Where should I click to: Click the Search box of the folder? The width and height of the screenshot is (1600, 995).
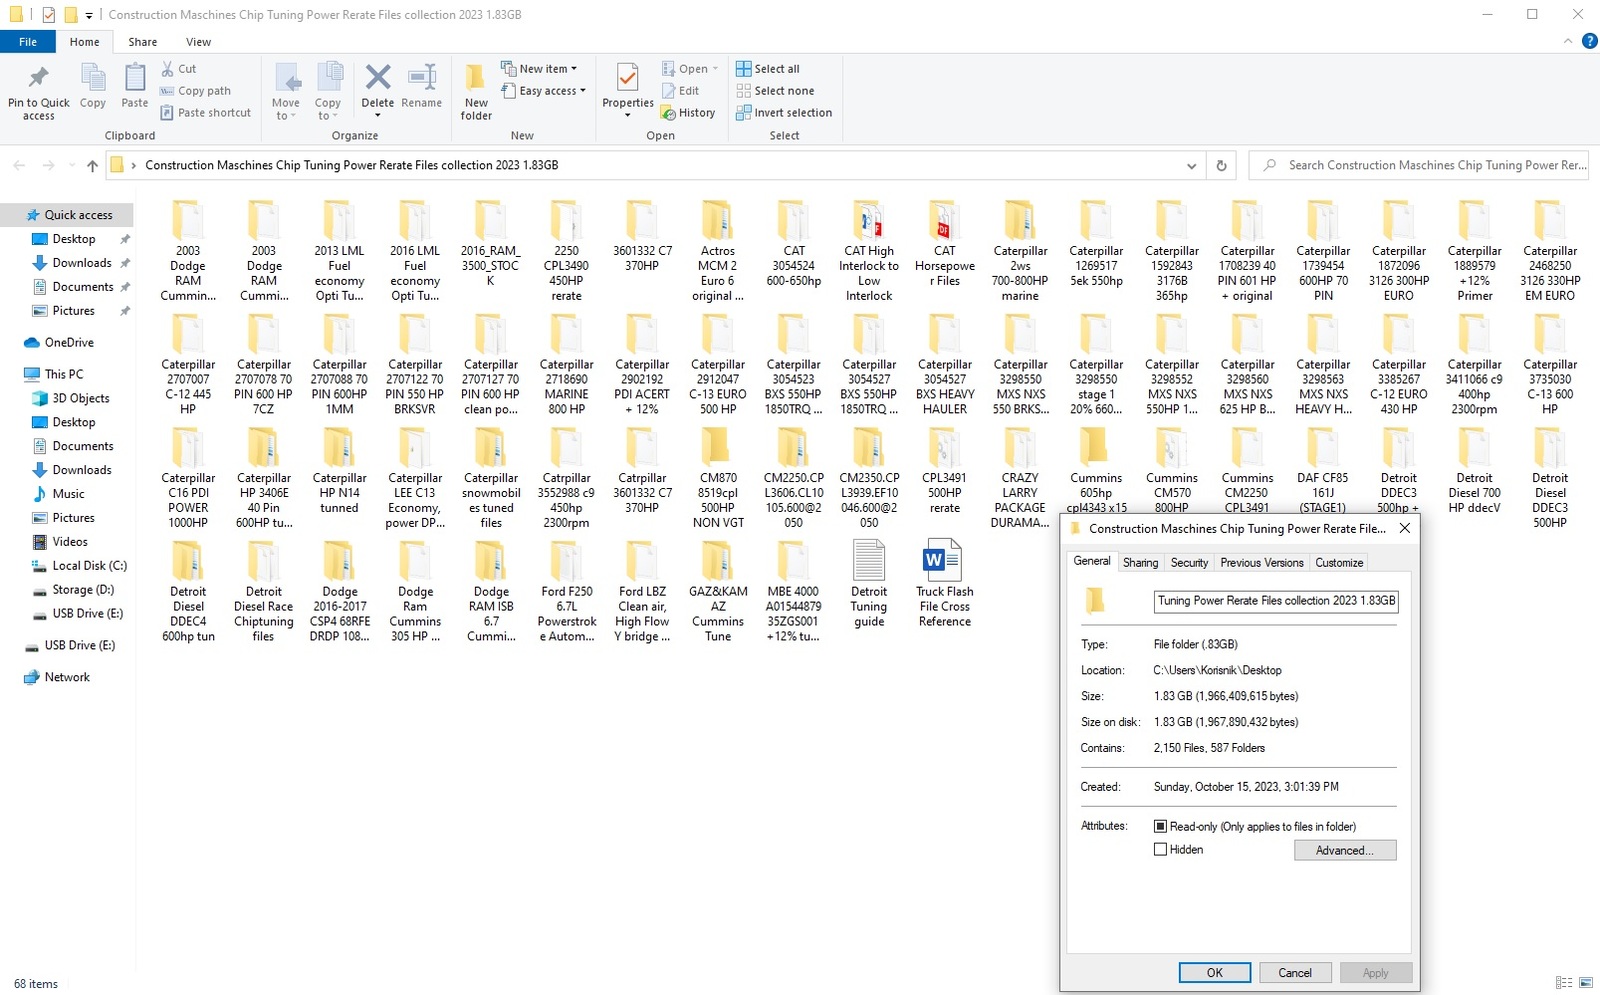point(1419,166)
